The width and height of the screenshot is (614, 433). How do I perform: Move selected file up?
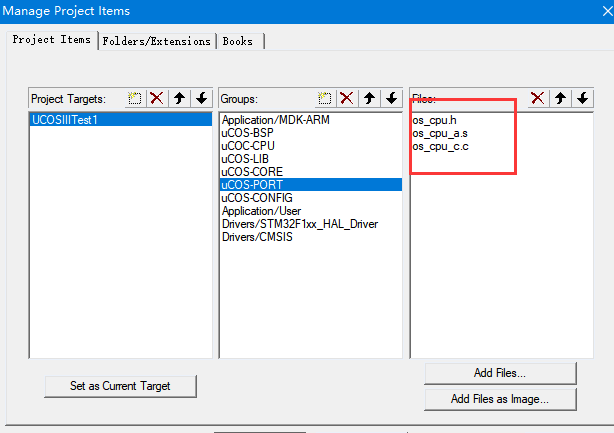[560, 98]
